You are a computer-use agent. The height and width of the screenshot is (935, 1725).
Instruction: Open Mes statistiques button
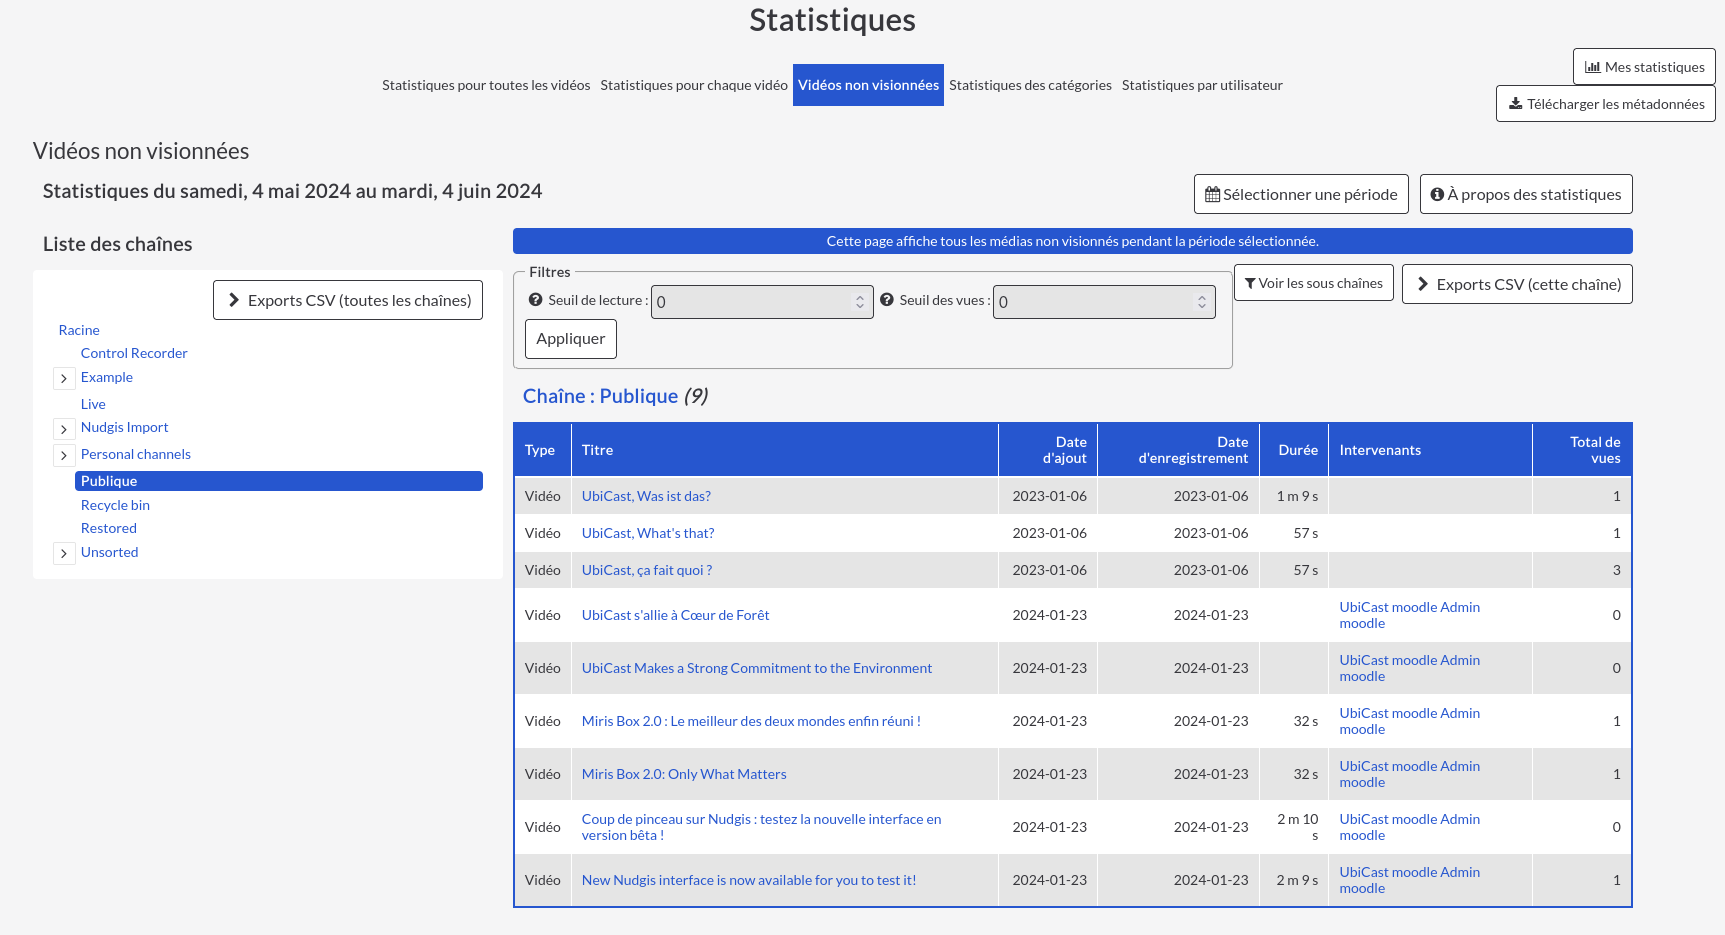click(x=1644, y=67)
